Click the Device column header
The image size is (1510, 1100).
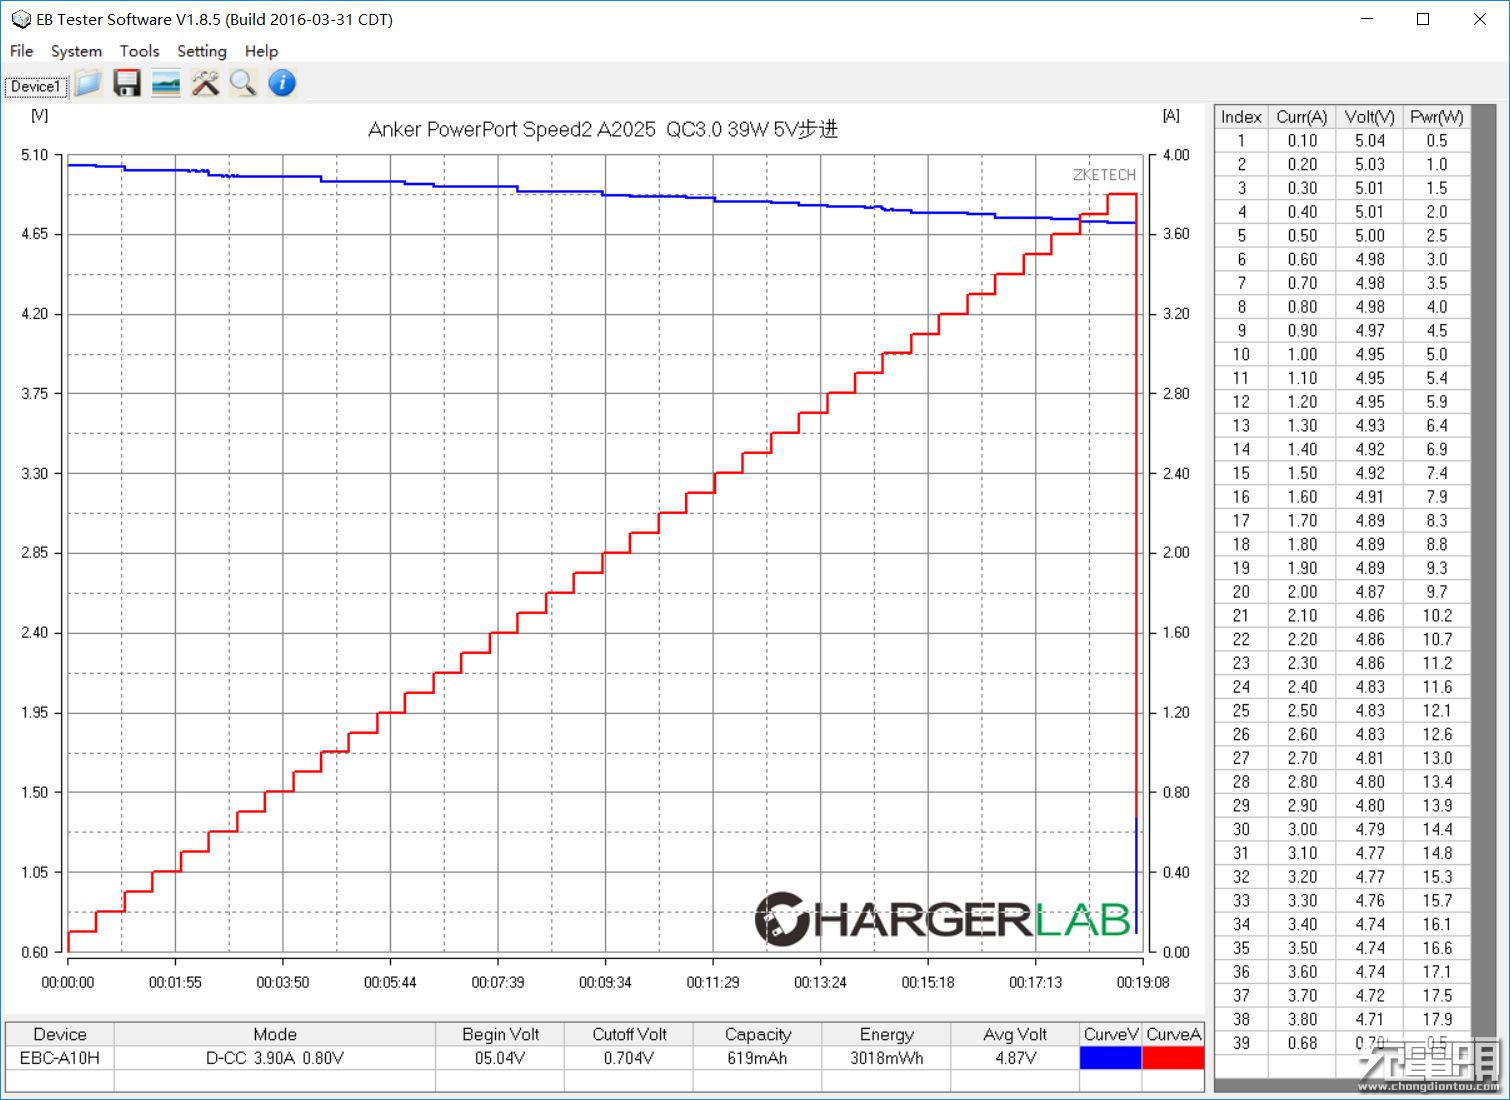[60, 1034]
